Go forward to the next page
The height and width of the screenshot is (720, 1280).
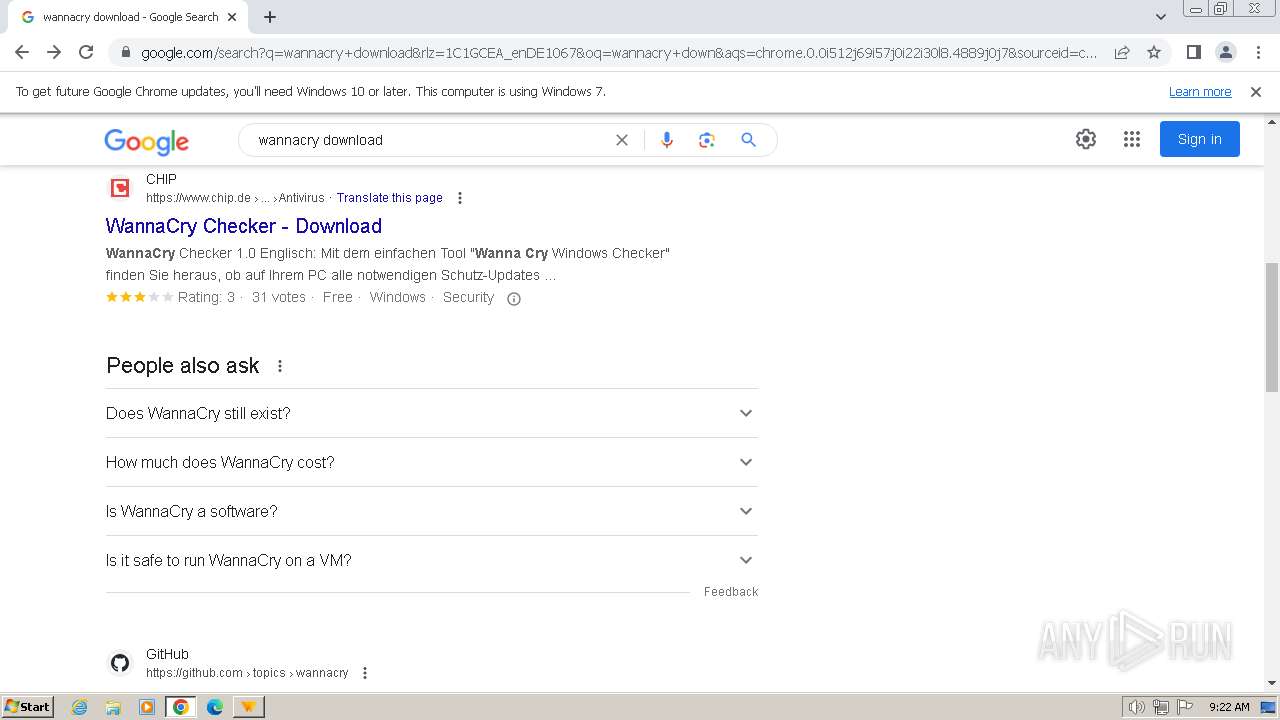point(54,52)
